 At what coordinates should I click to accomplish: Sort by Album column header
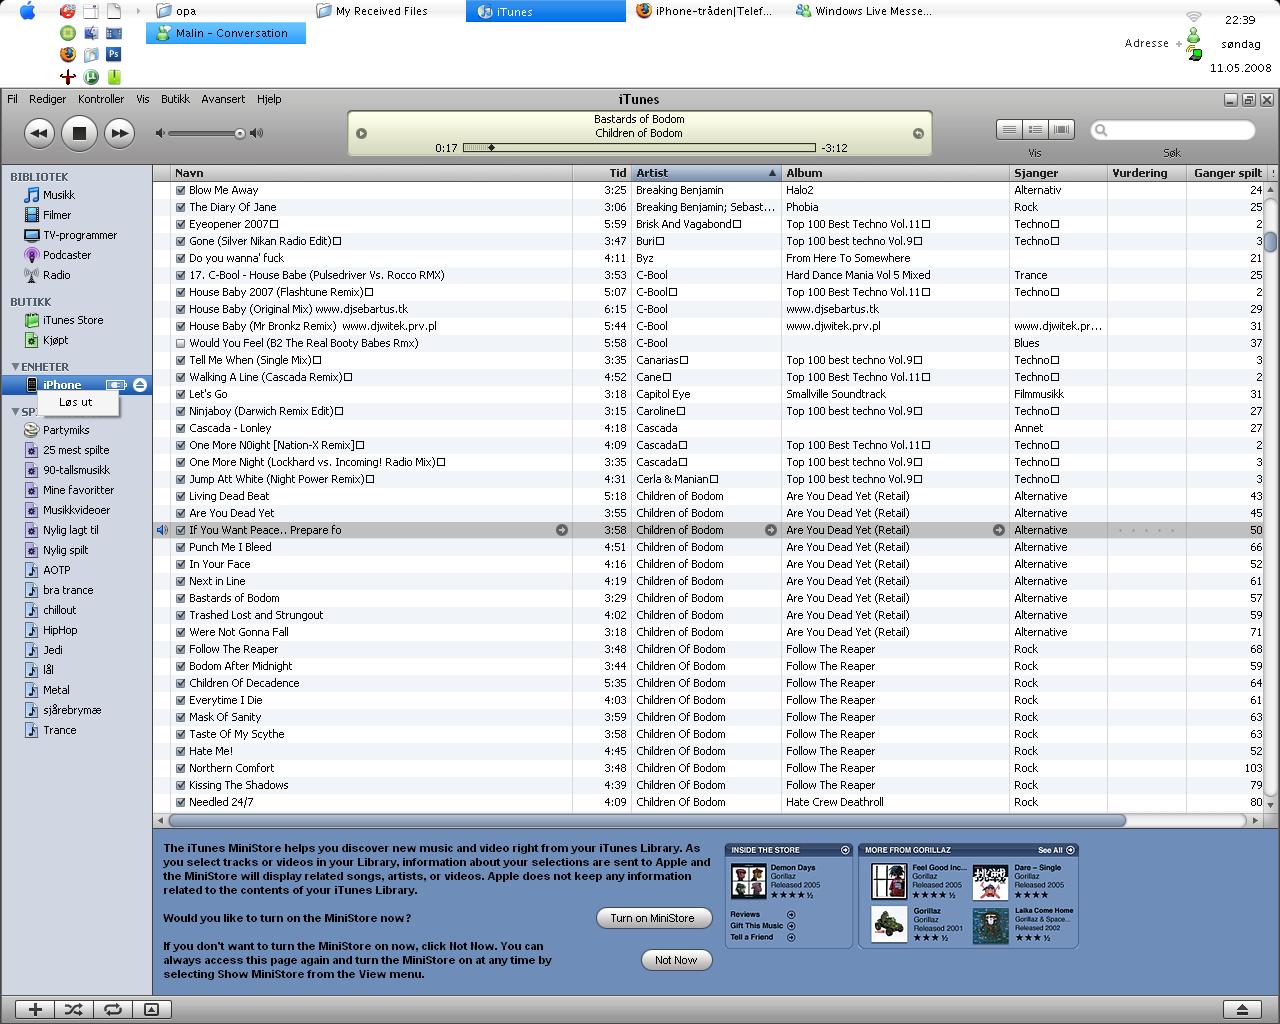896,173
